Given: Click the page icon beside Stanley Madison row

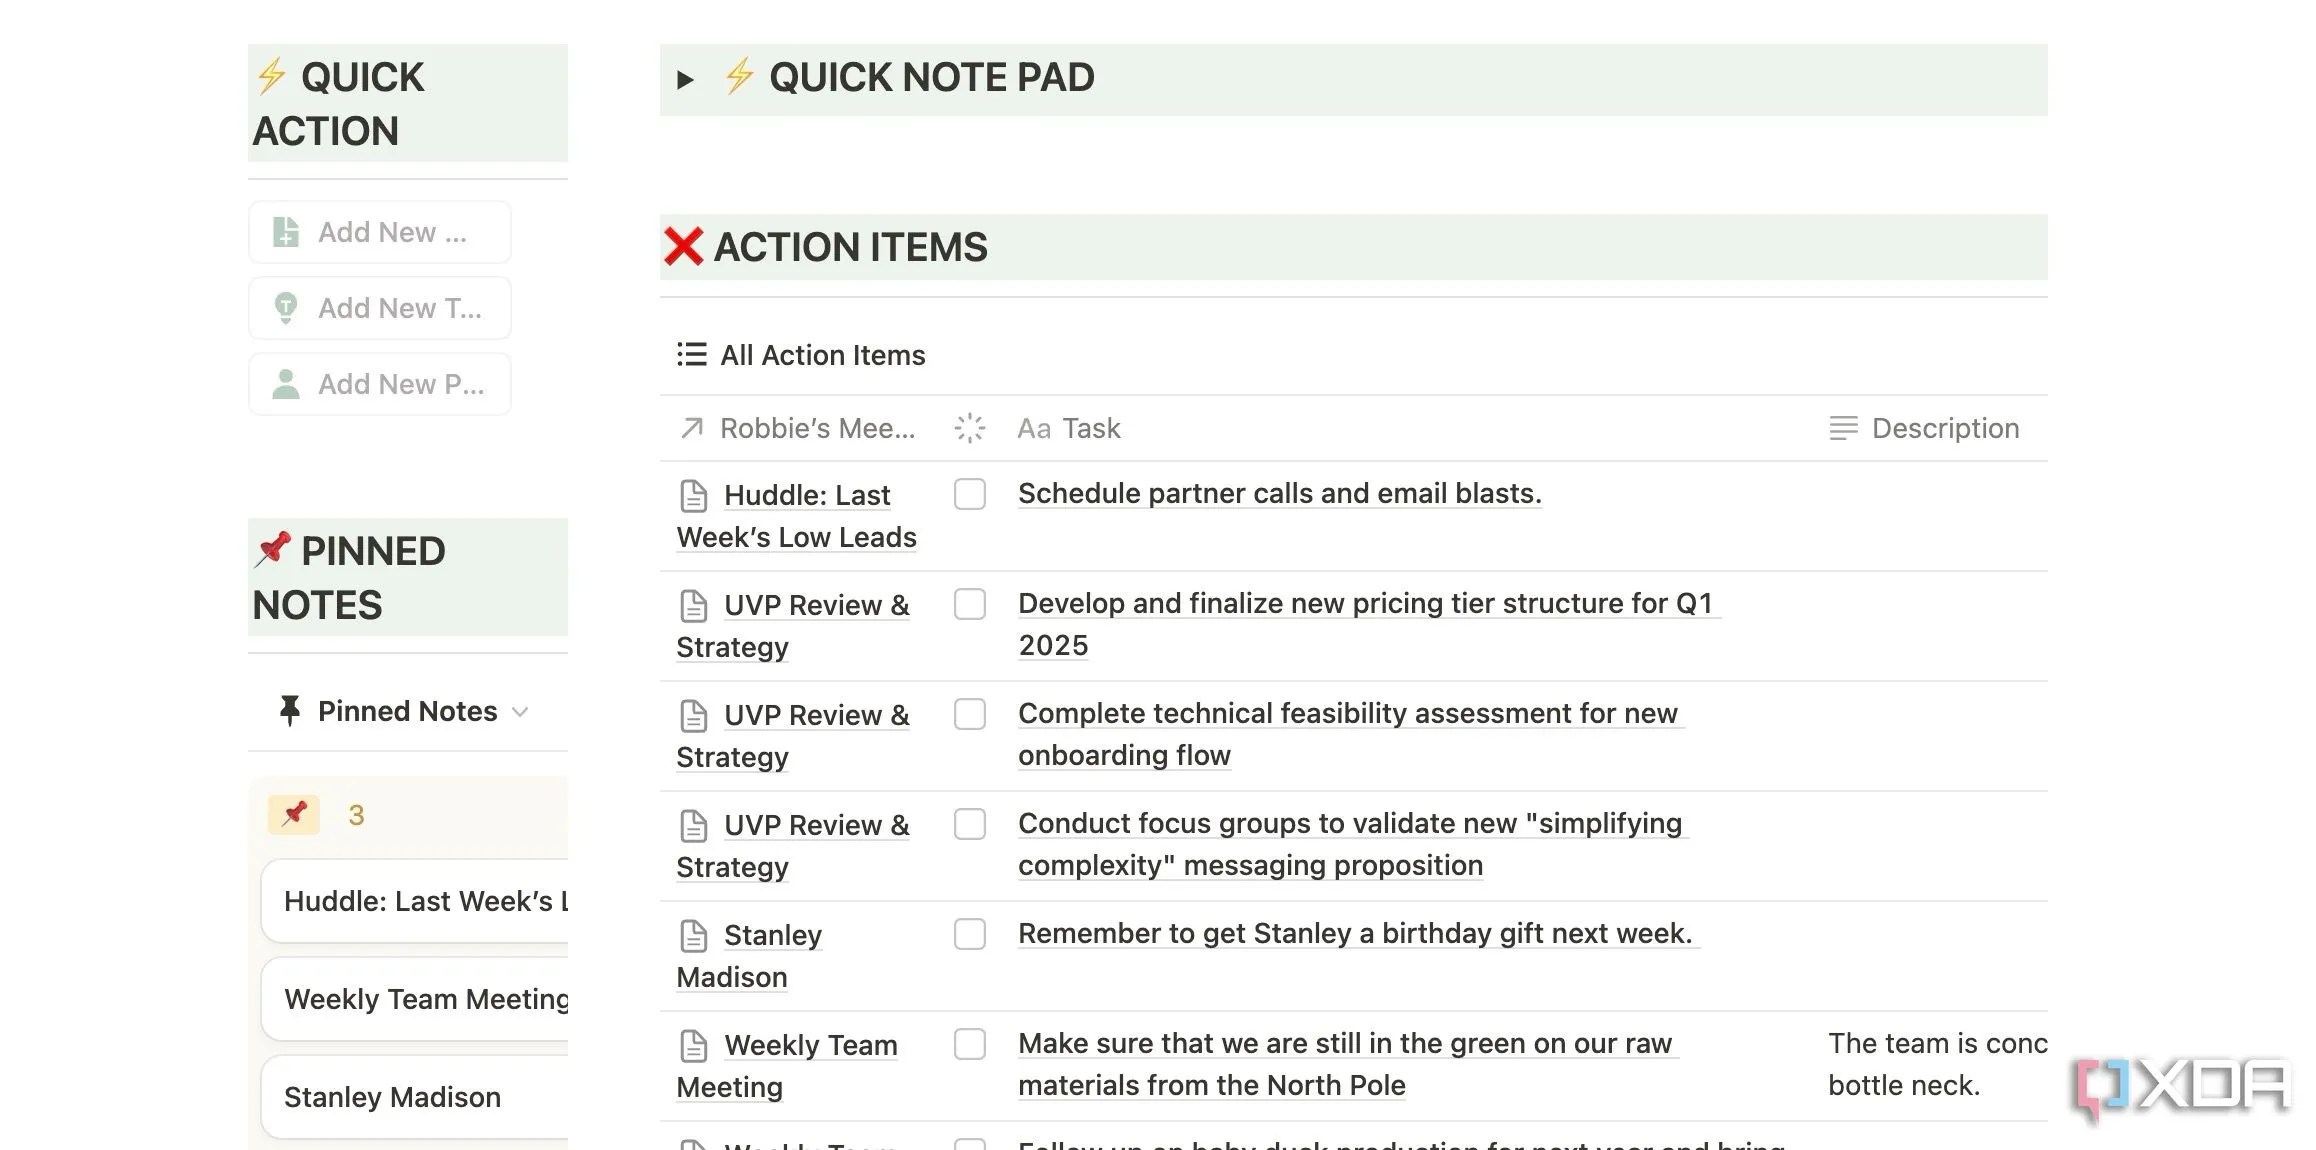Looking at the screenshot, I should 693,936.
